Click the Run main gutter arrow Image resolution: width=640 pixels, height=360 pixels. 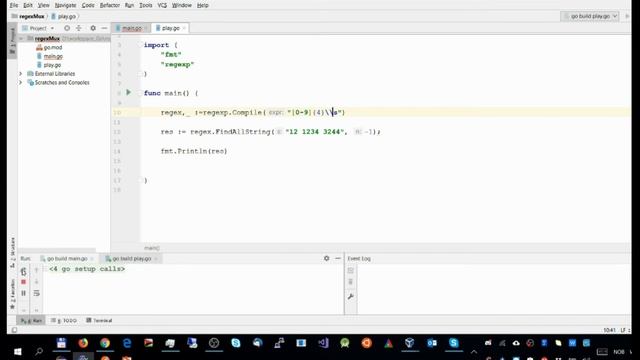point(129,93)
